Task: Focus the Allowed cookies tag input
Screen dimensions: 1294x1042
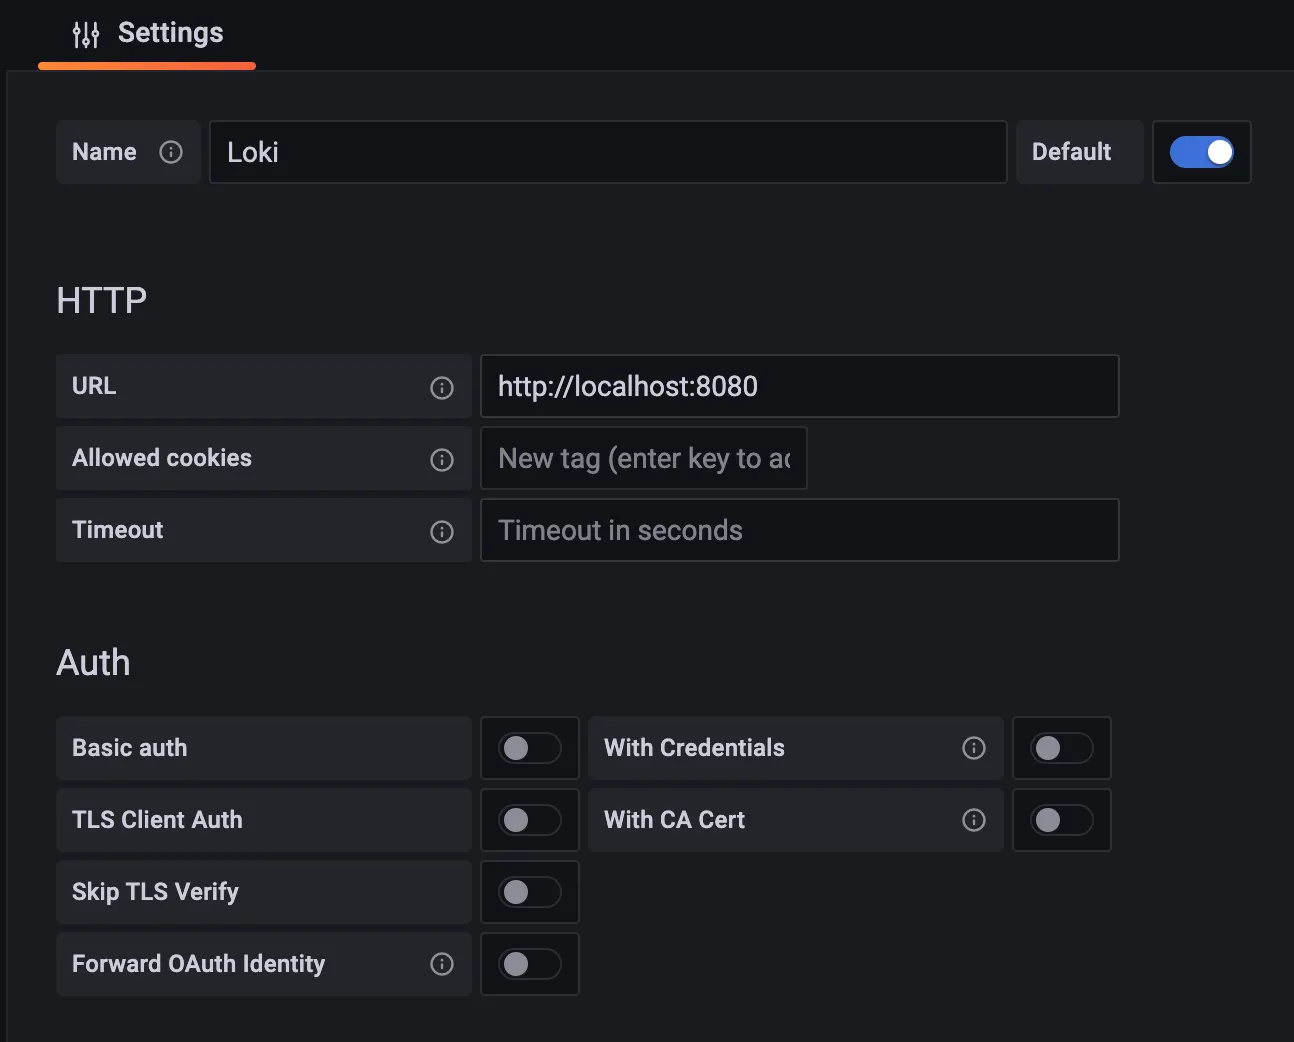Action: tap(643, 458)
